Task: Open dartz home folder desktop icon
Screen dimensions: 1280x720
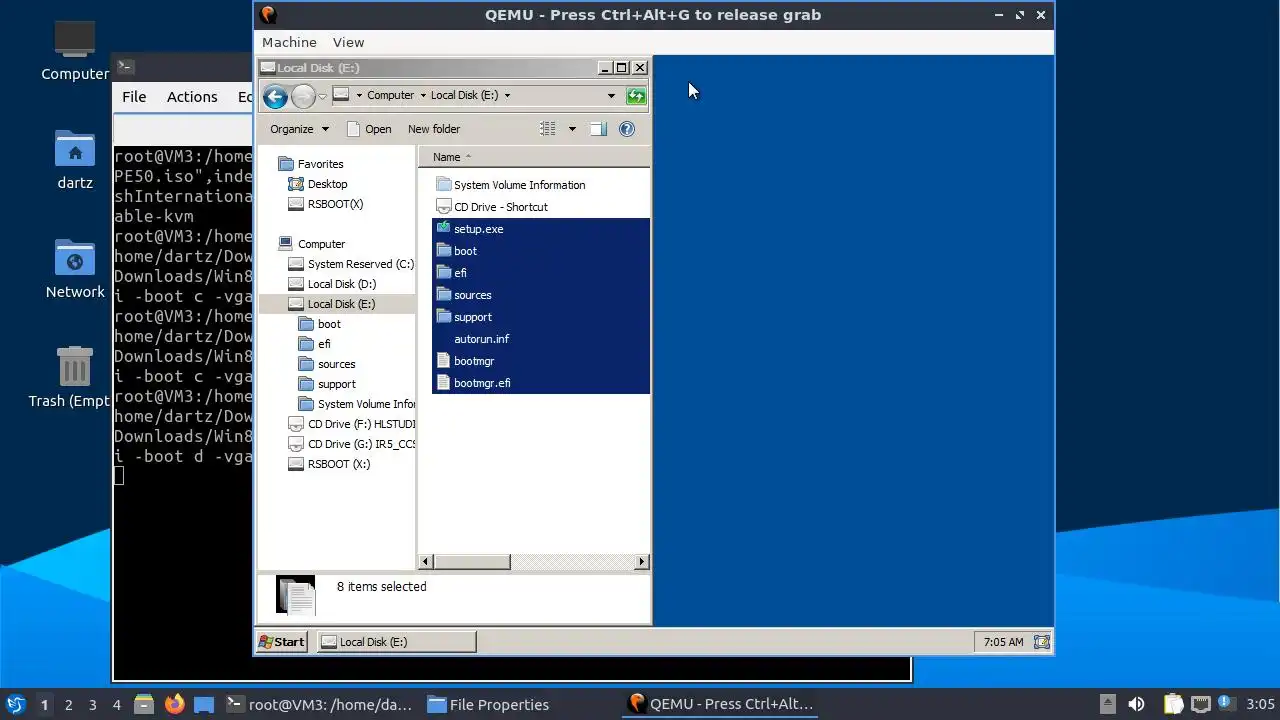Action: tap(75, 161)
